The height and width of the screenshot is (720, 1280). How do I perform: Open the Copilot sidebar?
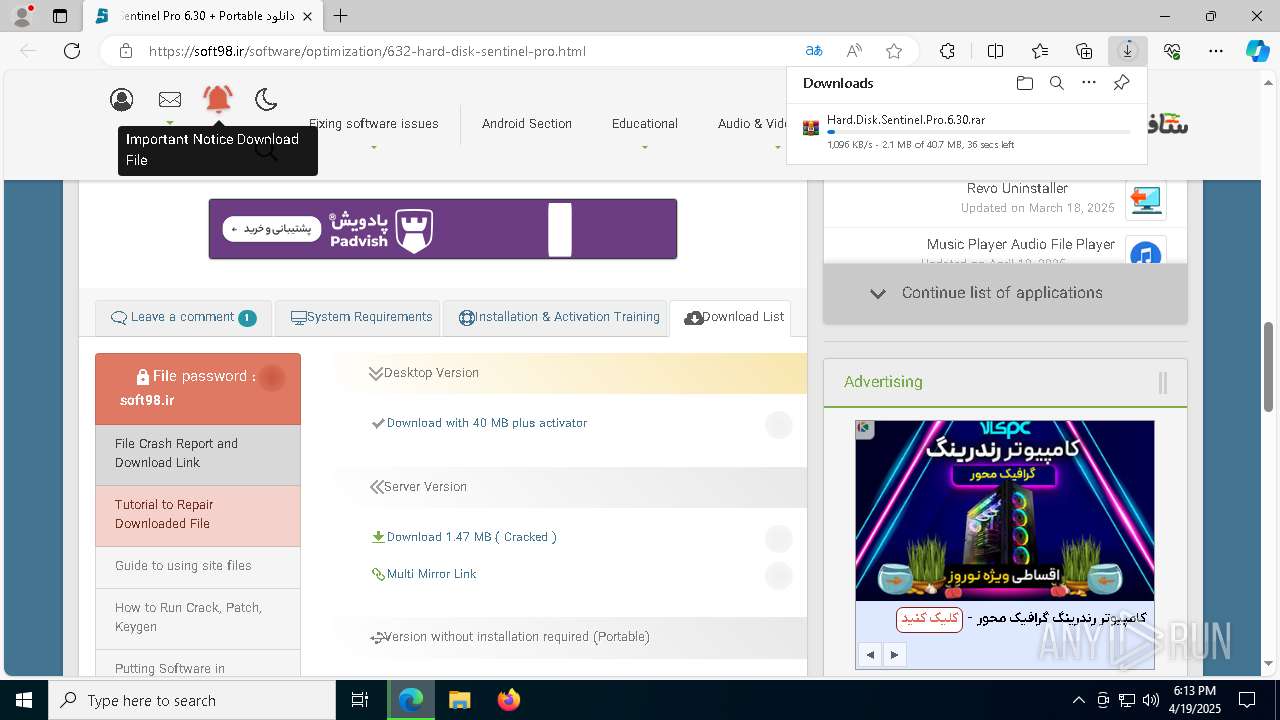click(1257, 51)
